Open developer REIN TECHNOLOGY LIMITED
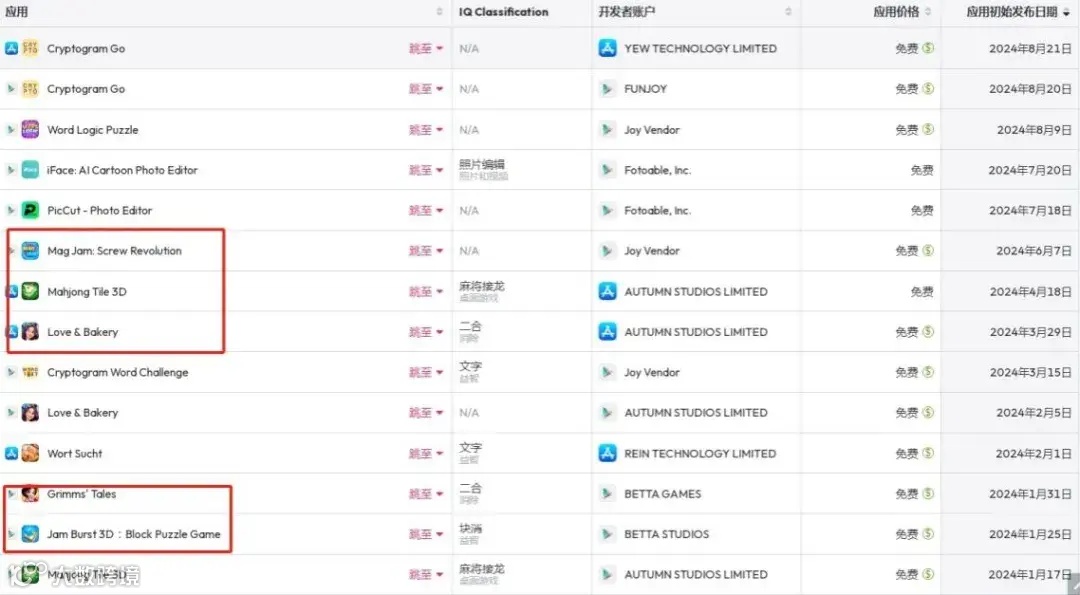The image size is (1080, 595). 700,453
